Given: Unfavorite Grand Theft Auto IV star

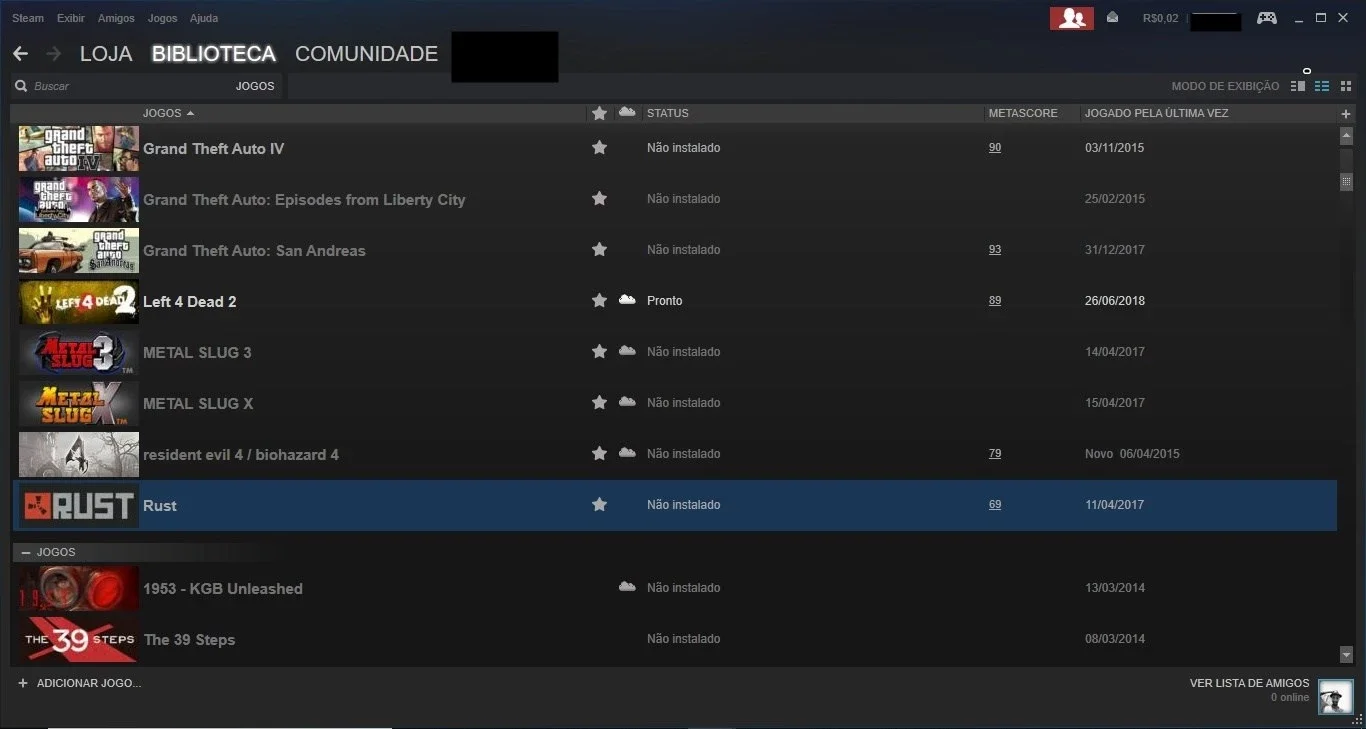Looking at the screenshot, I should point(599,148).
